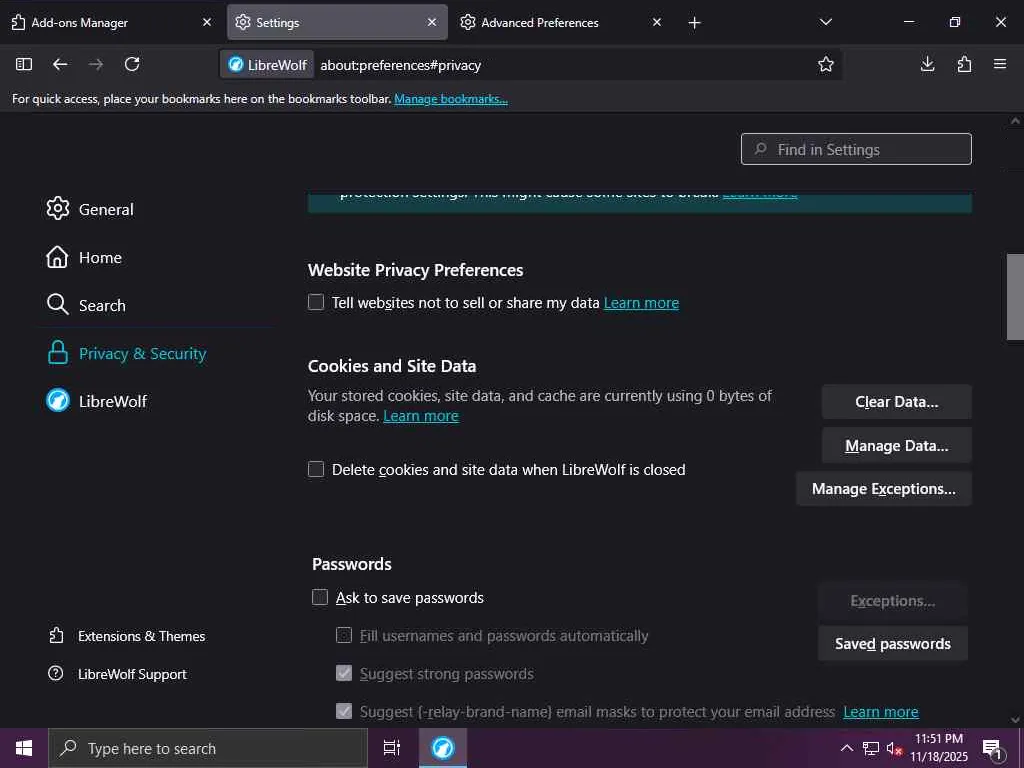Click the LibreWolf taskbar icon
Image resolution: width=1024 pixels, height=768 pixels.
pos(443,748)
